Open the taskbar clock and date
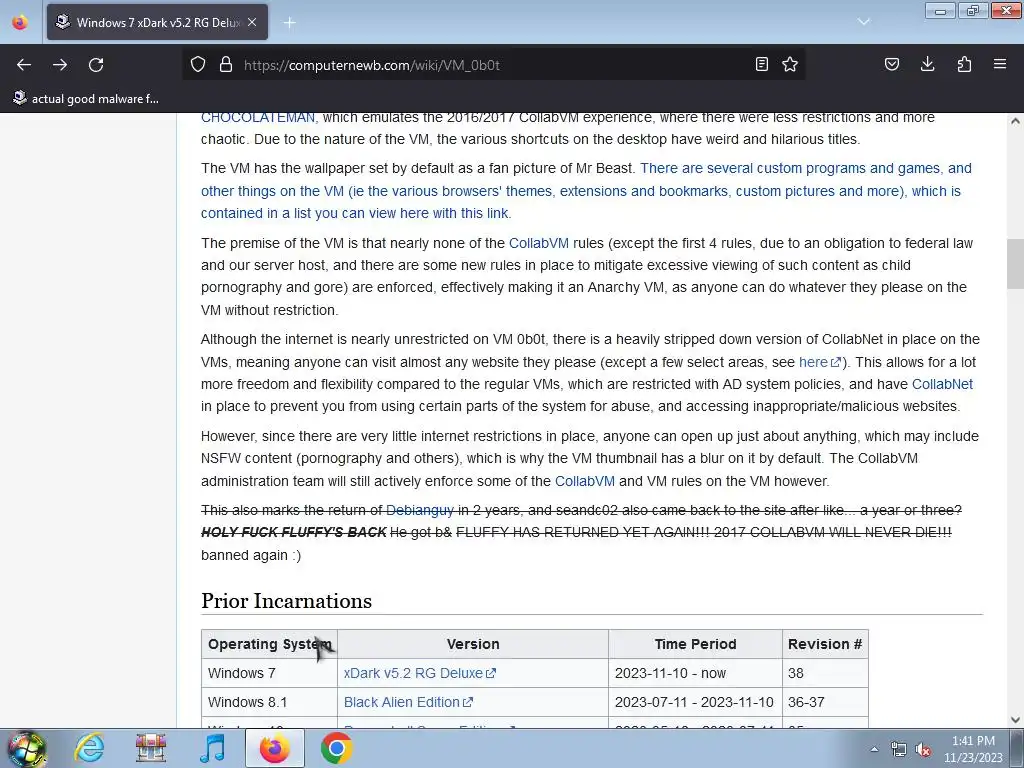The width and height of the screenshot is (1024, 768). (x=973, y=749)
